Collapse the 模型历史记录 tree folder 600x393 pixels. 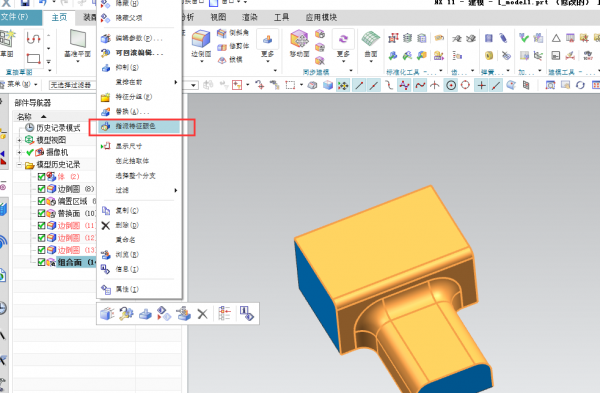[x=19, y=165]
